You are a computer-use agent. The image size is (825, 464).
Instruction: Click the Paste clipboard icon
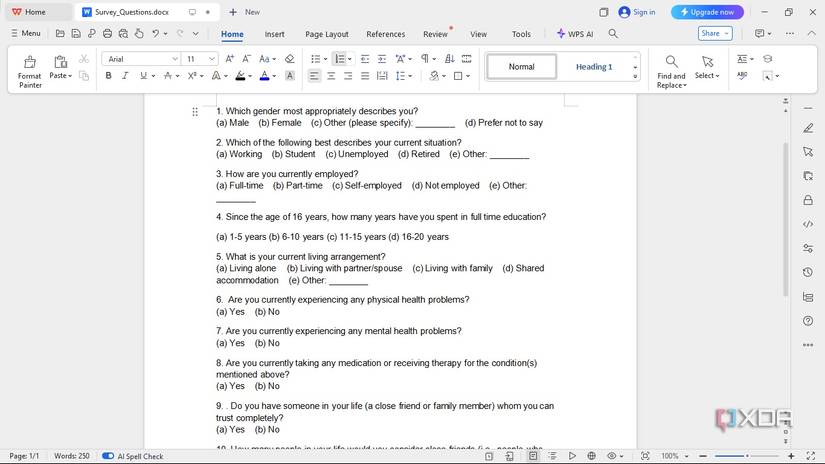coord(61,62)
